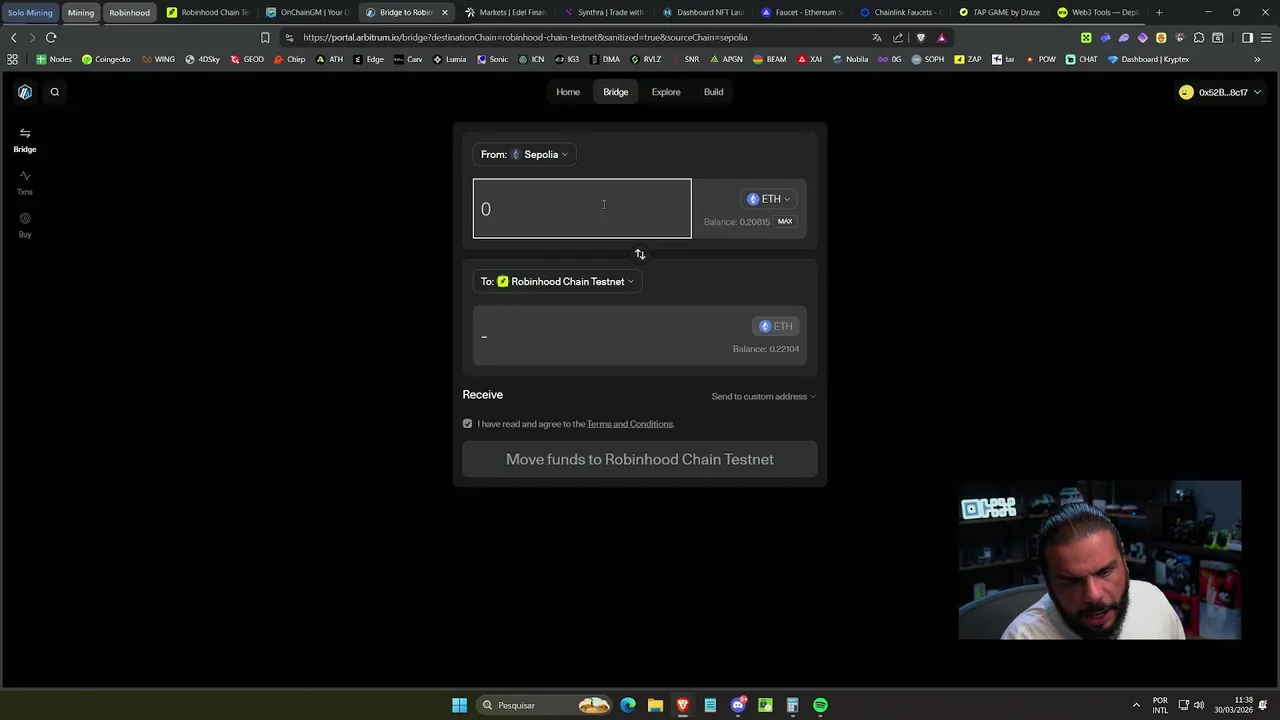Viewport: 1280px width, 720px height.
Task: Open a new browser tab
Action: 1159,12
